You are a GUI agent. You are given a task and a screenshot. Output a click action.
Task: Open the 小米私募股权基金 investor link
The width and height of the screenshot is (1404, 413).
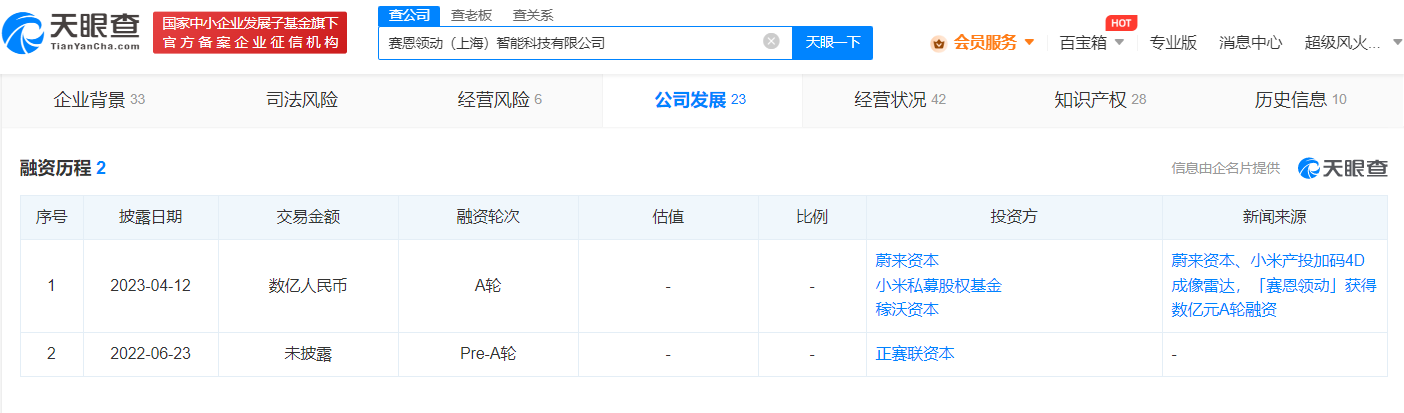(938, 285)
